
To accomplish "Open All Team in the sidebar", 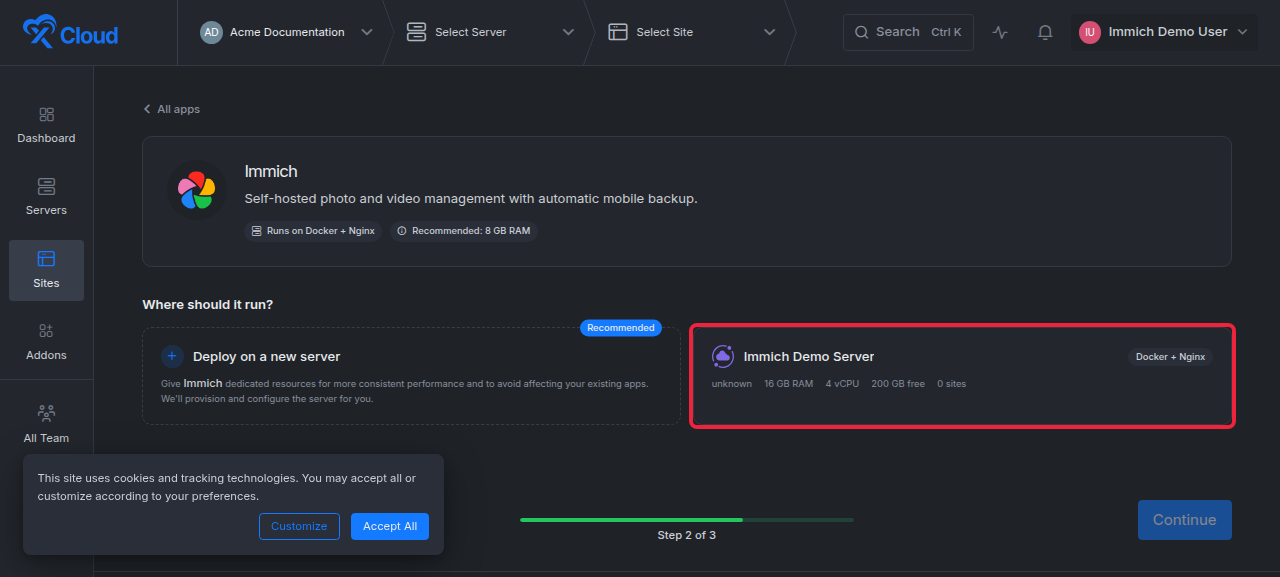I will click(46, 425).
